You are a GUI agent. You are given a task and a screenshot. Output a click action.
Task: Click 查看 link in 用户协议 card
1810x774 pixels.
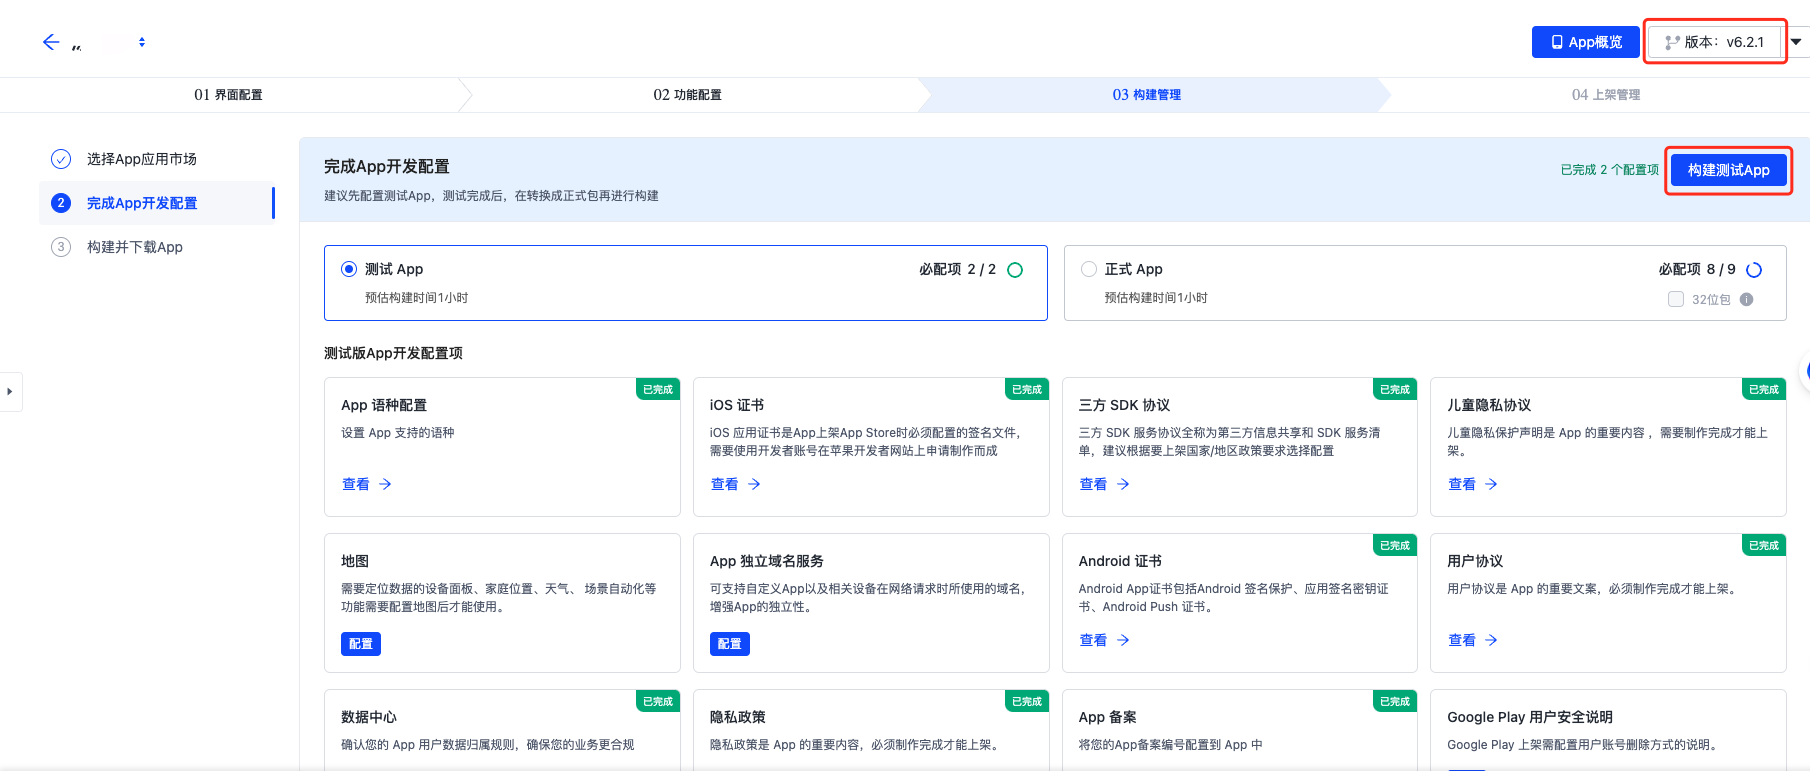point(1473,640)
